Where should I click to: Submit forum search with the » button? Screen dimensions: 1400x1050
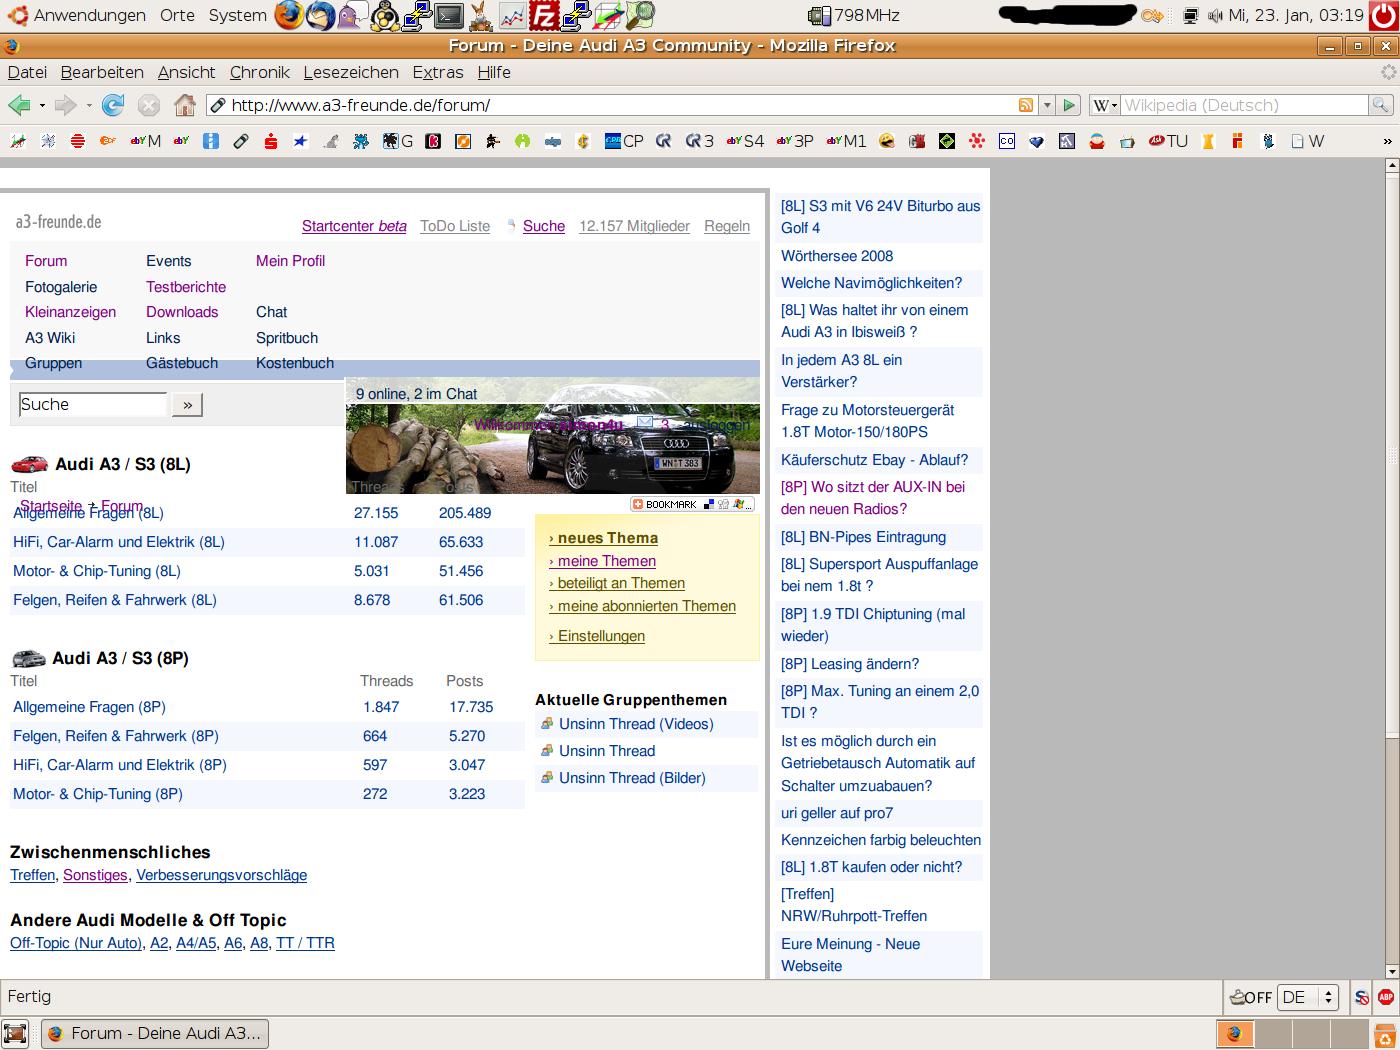(x=187, y=405)
